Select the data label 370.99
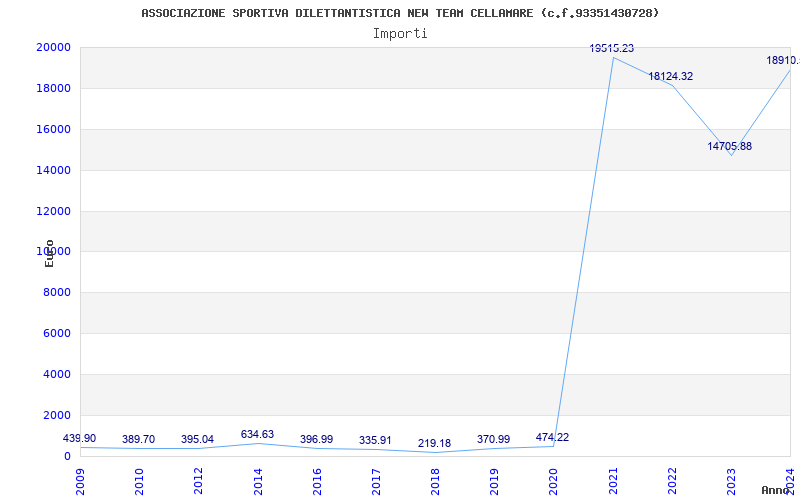Viewport: 800px width, 500px height. (x=493, y=439)
